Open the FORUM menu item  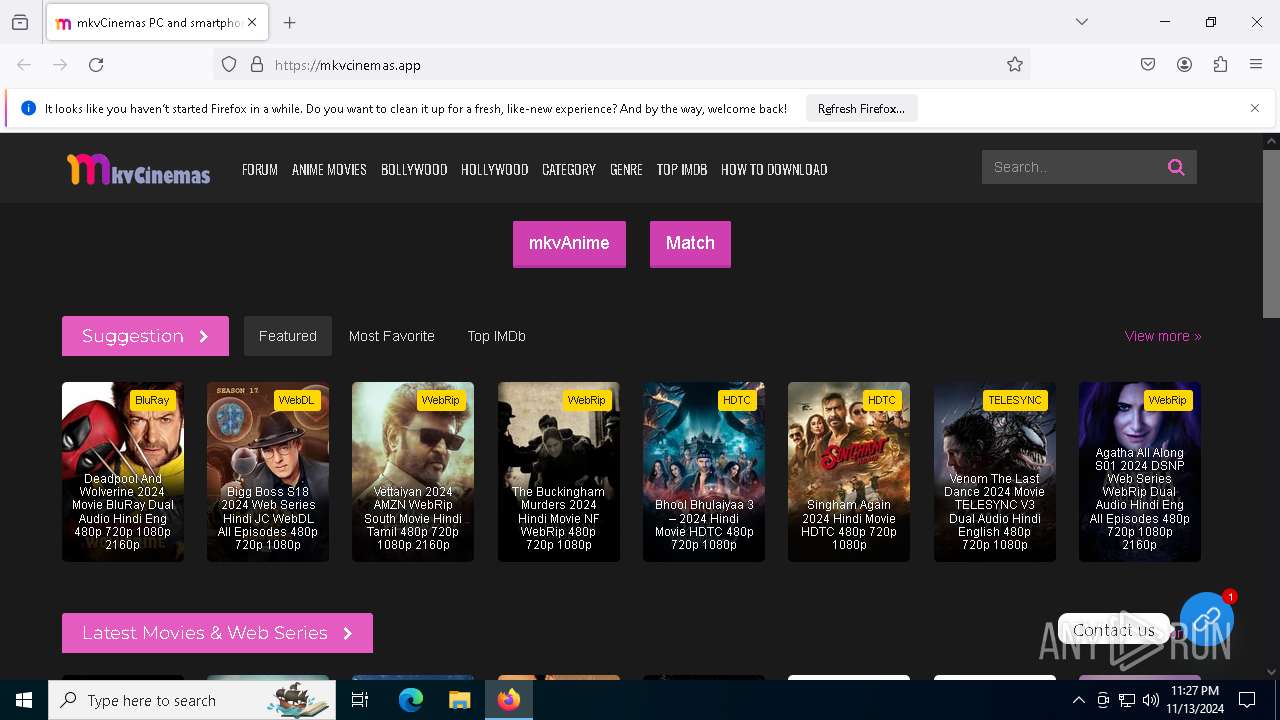260,170
